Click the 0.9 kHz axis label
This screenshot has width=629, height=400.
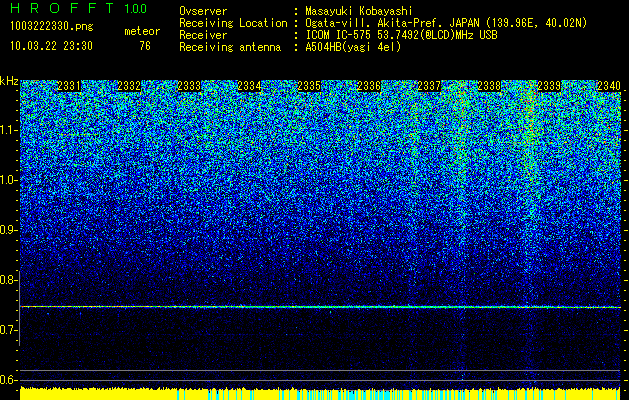pyautogui.click(x=9, y=230)
